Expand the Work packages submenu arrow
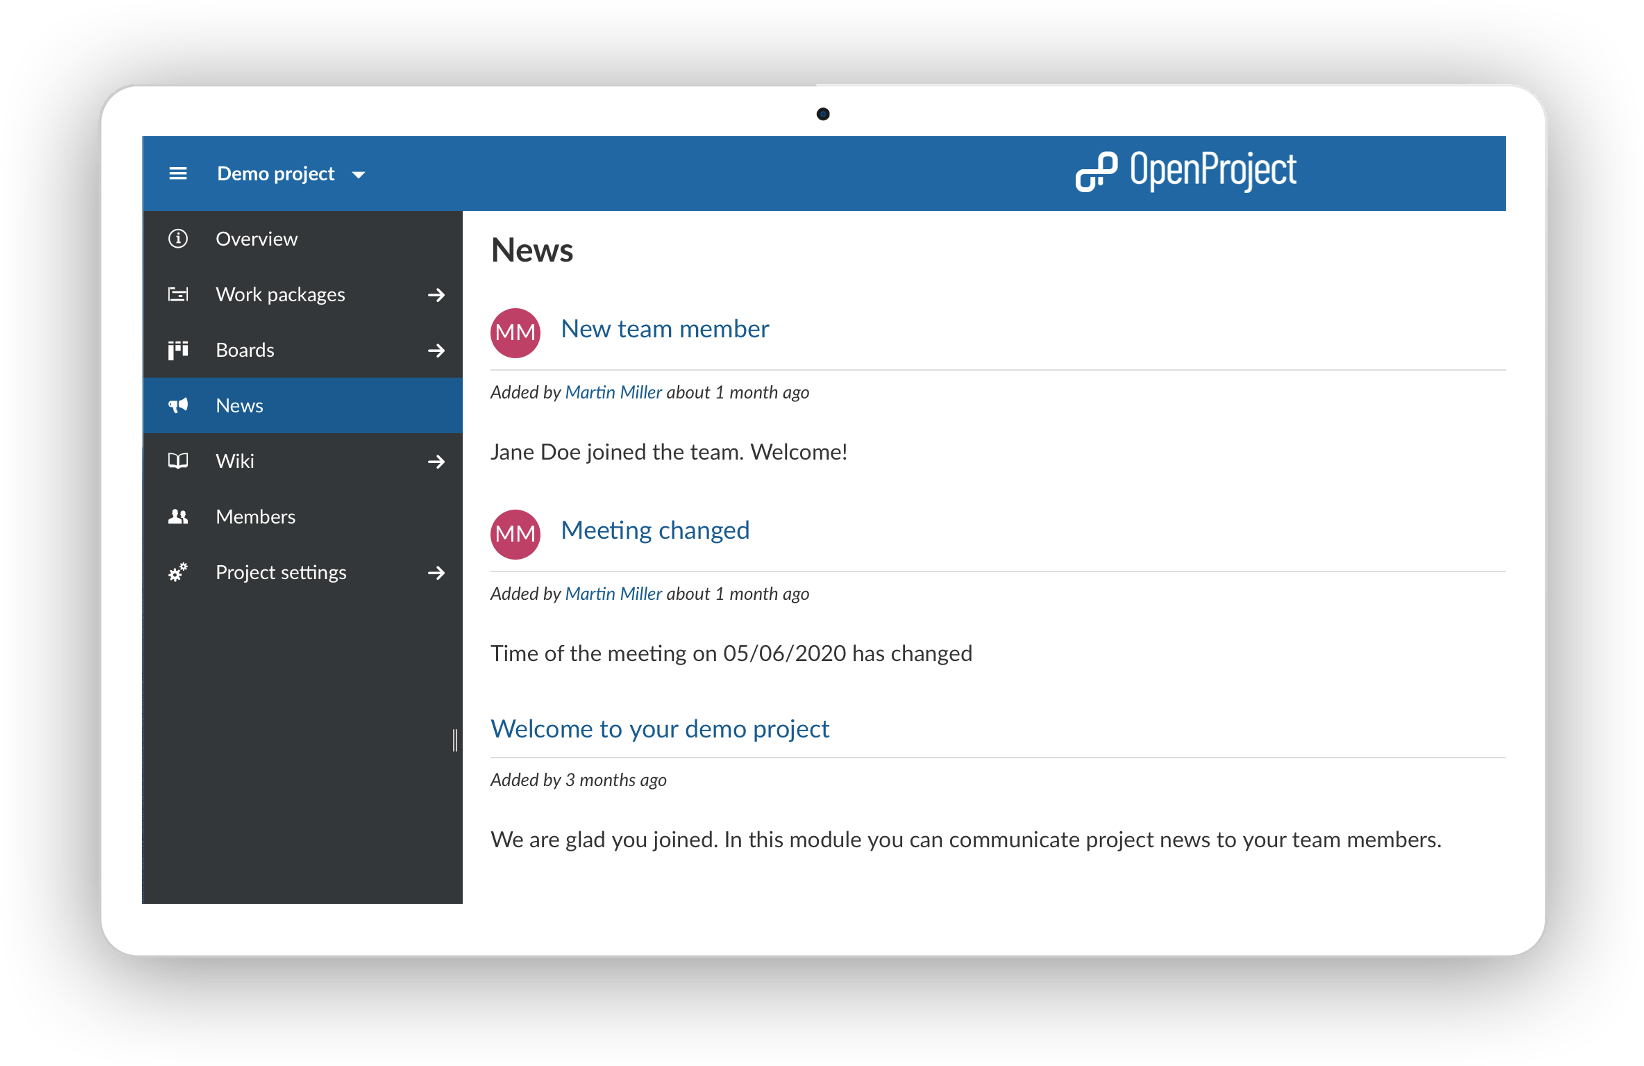Screen dimensions: 1644x1066 point(436,295)
